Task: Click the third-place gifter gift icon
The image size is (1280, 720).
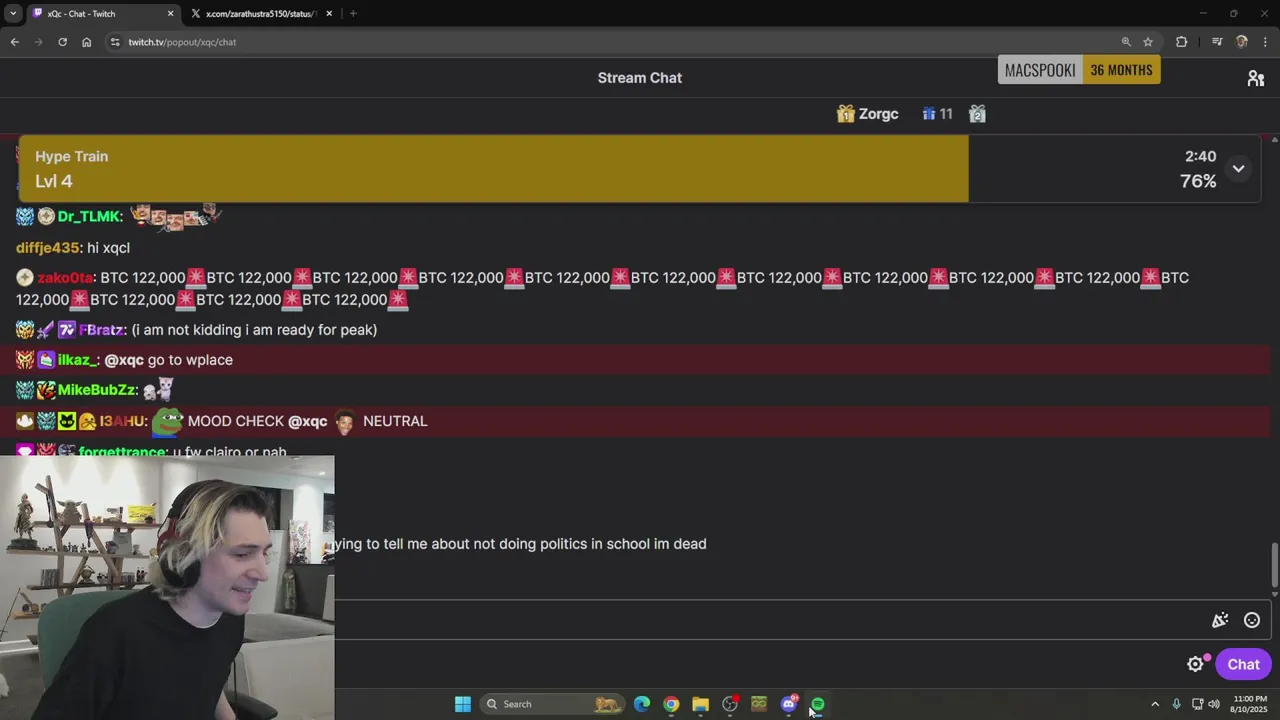Action: [977, 114]
